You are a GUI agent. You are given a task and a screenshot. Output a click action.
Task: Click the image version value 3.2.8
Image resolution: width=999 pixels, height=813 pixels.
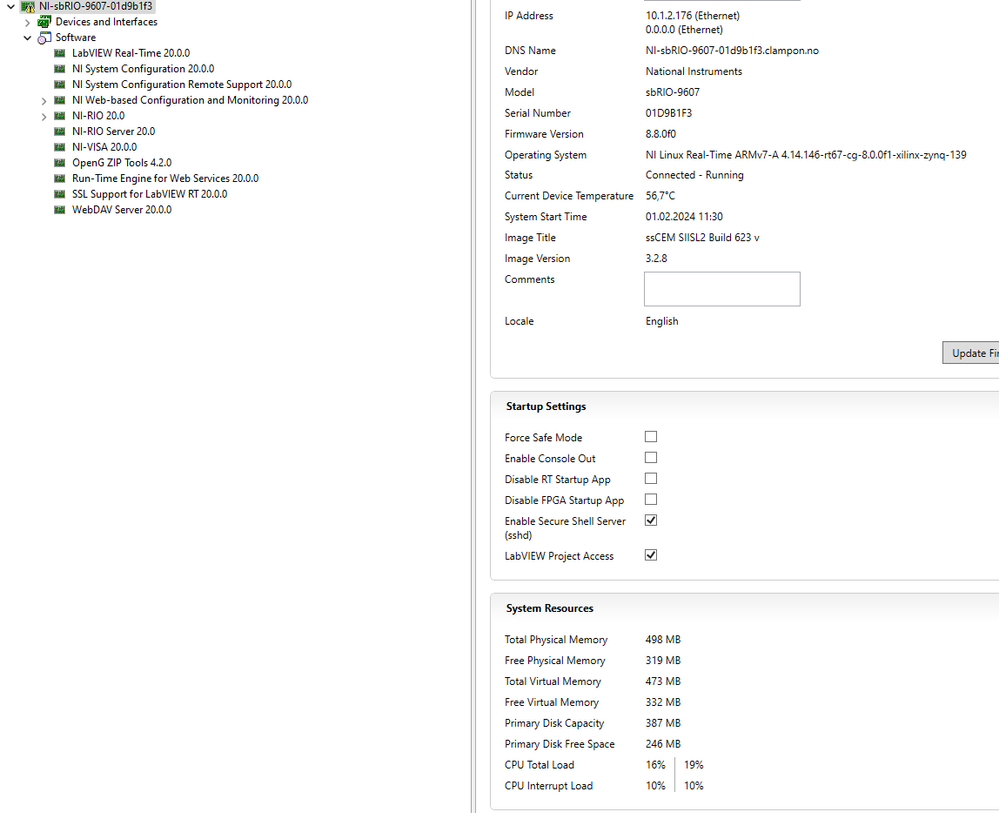(x=656, y=258)
